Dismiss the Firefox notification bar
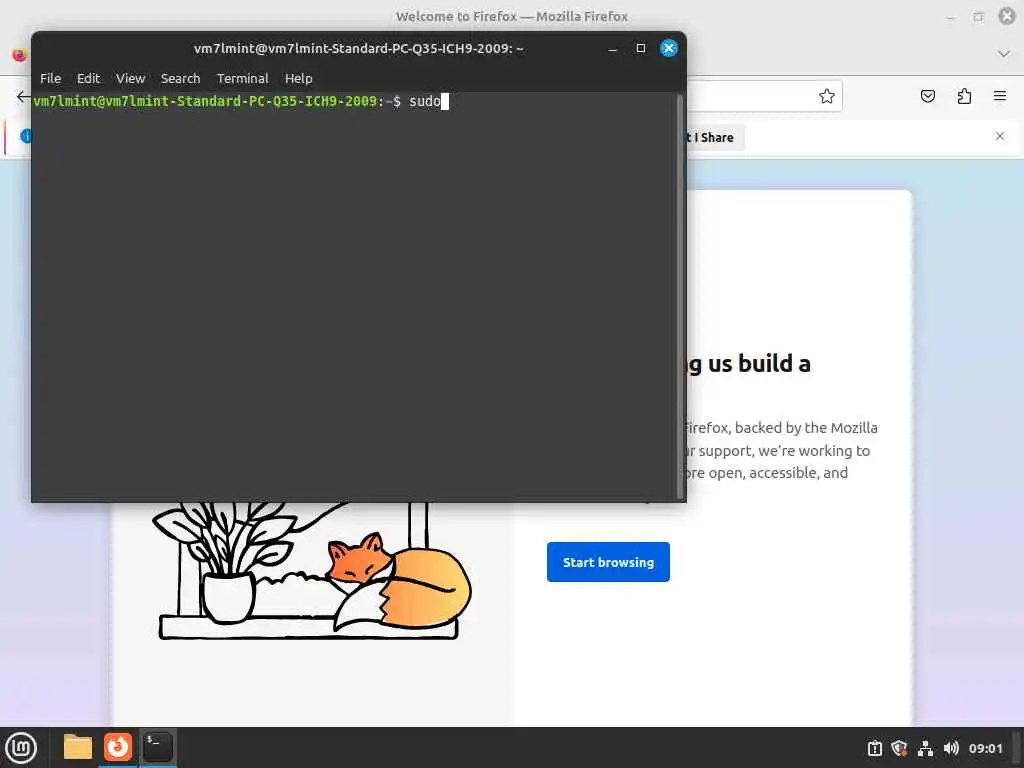Viewport: 1024px width, 768px height. tap(1000, 136)
